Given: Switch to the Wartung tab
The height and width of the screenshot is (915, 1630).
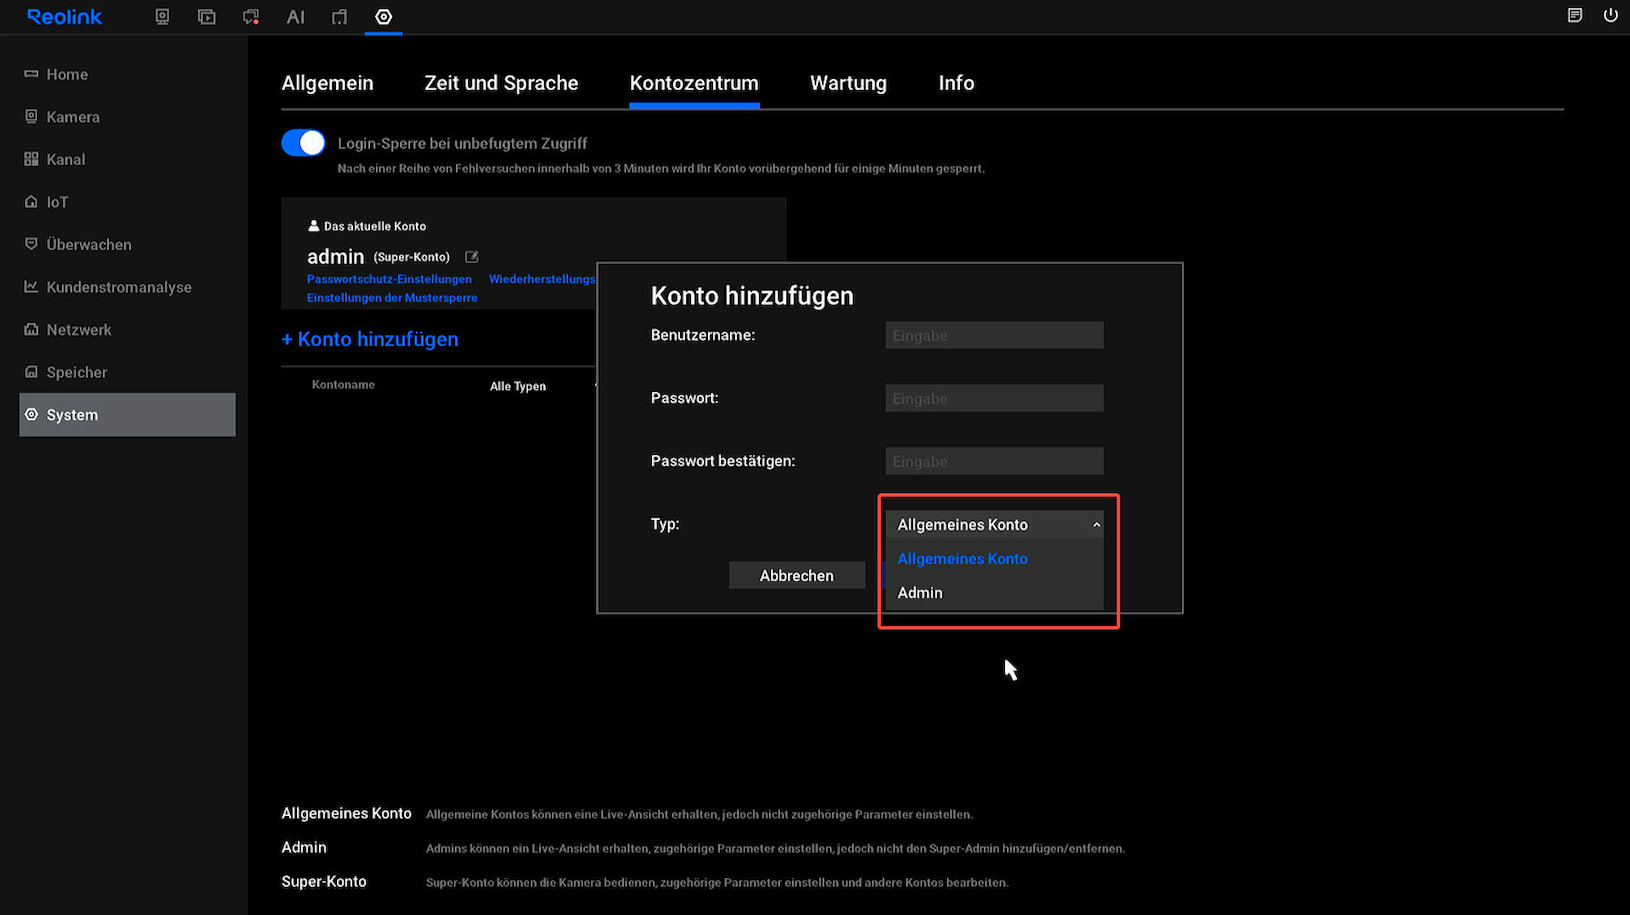Looking at the screenshot, I should tap(848, 83).
